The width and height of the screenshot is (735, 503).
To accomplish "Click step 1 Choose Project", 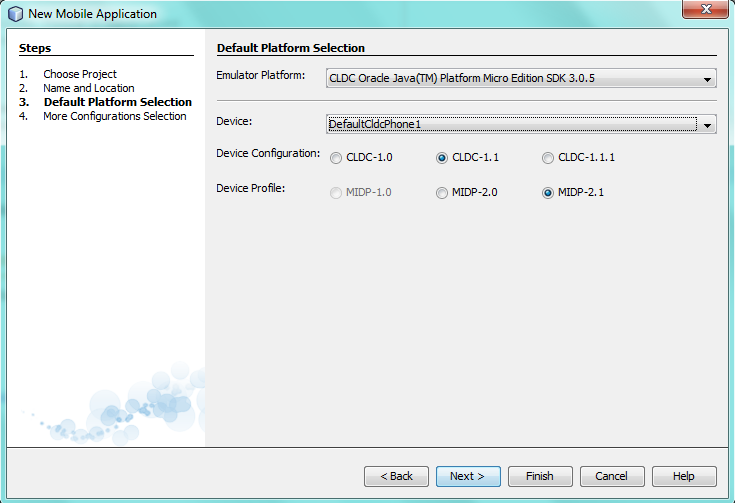I will point(80,74).
